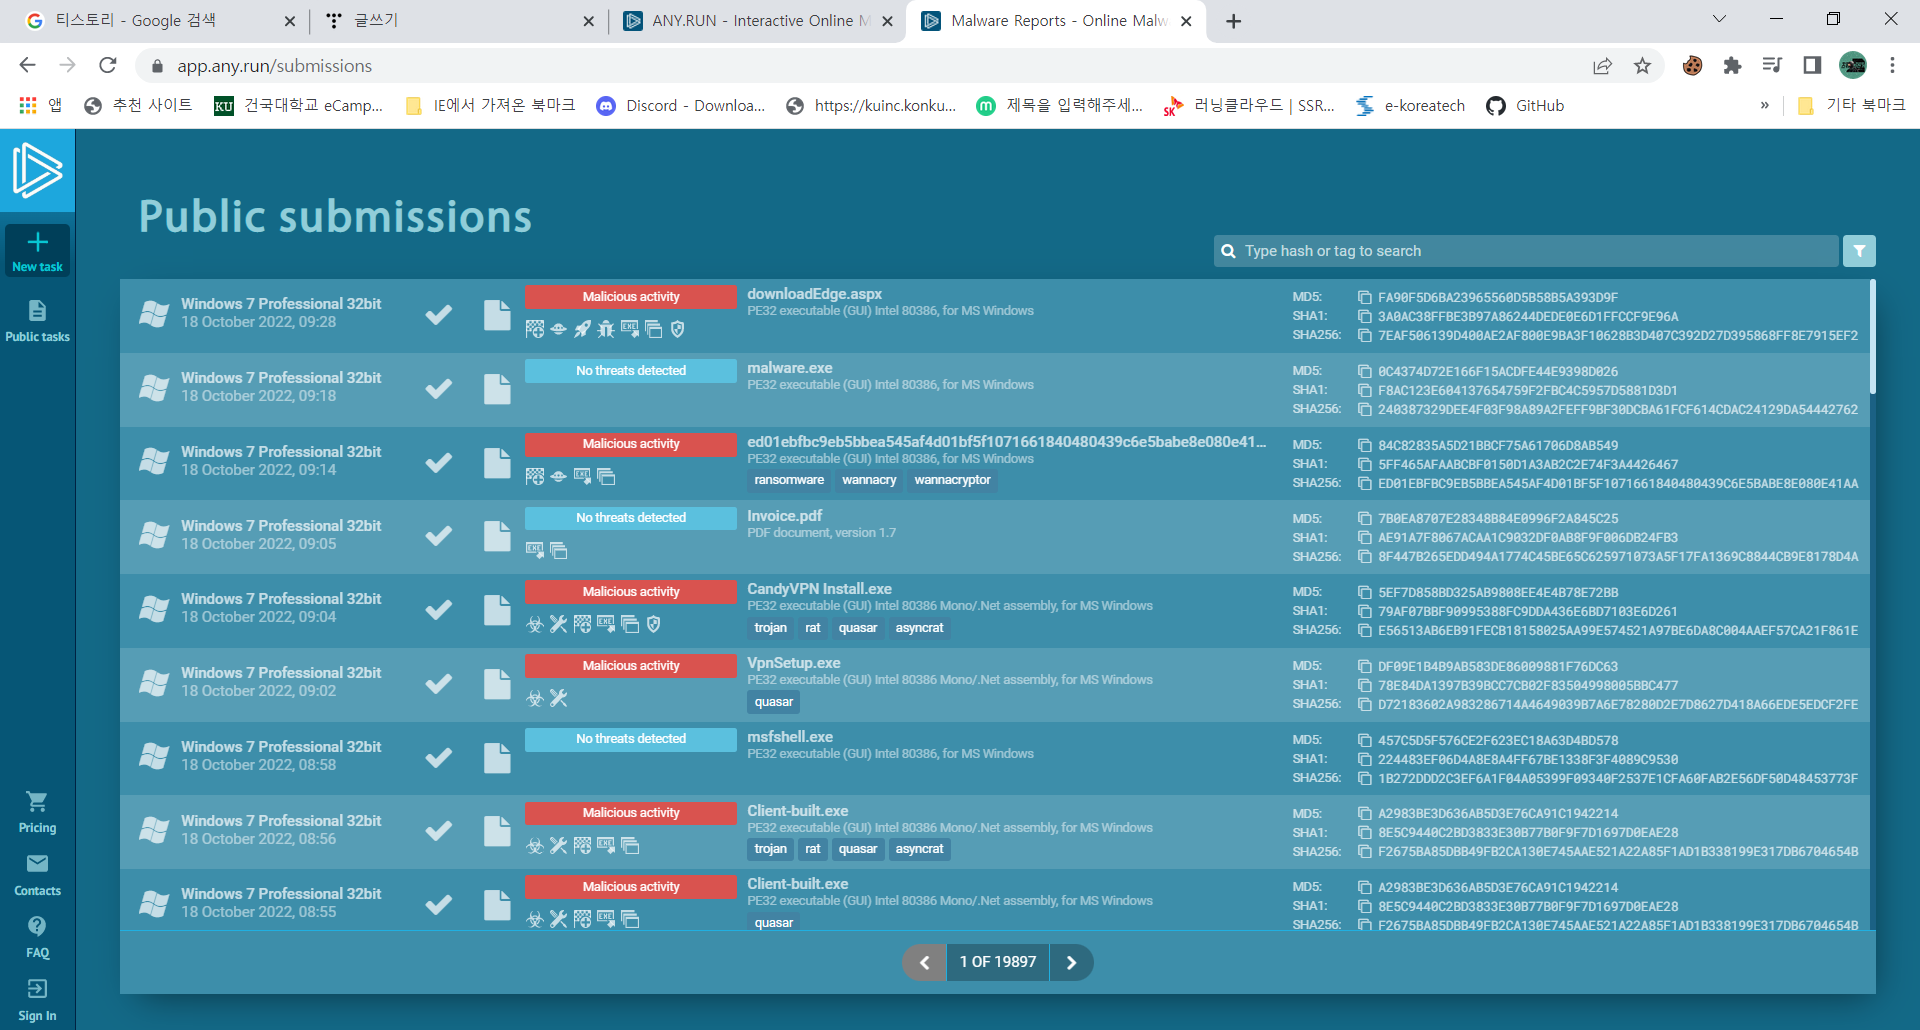Screen dimensions: 1920x1030
Task: Copy SHA256 hash of Invoice.pdf
Action: [x=1364, y=557]
